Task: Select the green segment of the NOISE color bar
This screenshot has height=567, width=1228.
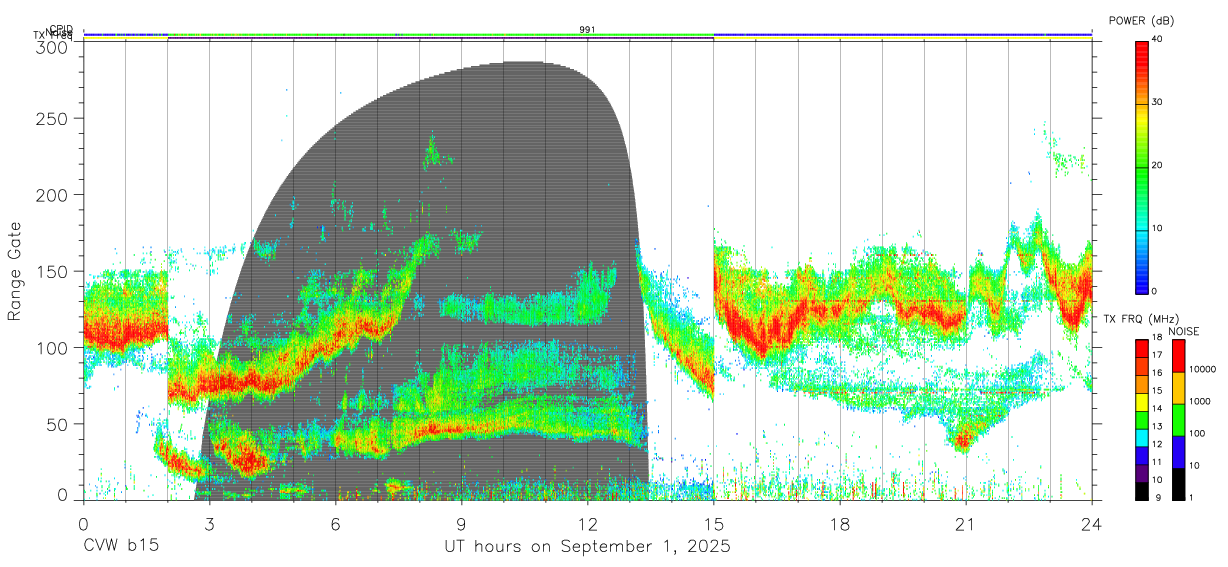Action: click(1178, 419)
